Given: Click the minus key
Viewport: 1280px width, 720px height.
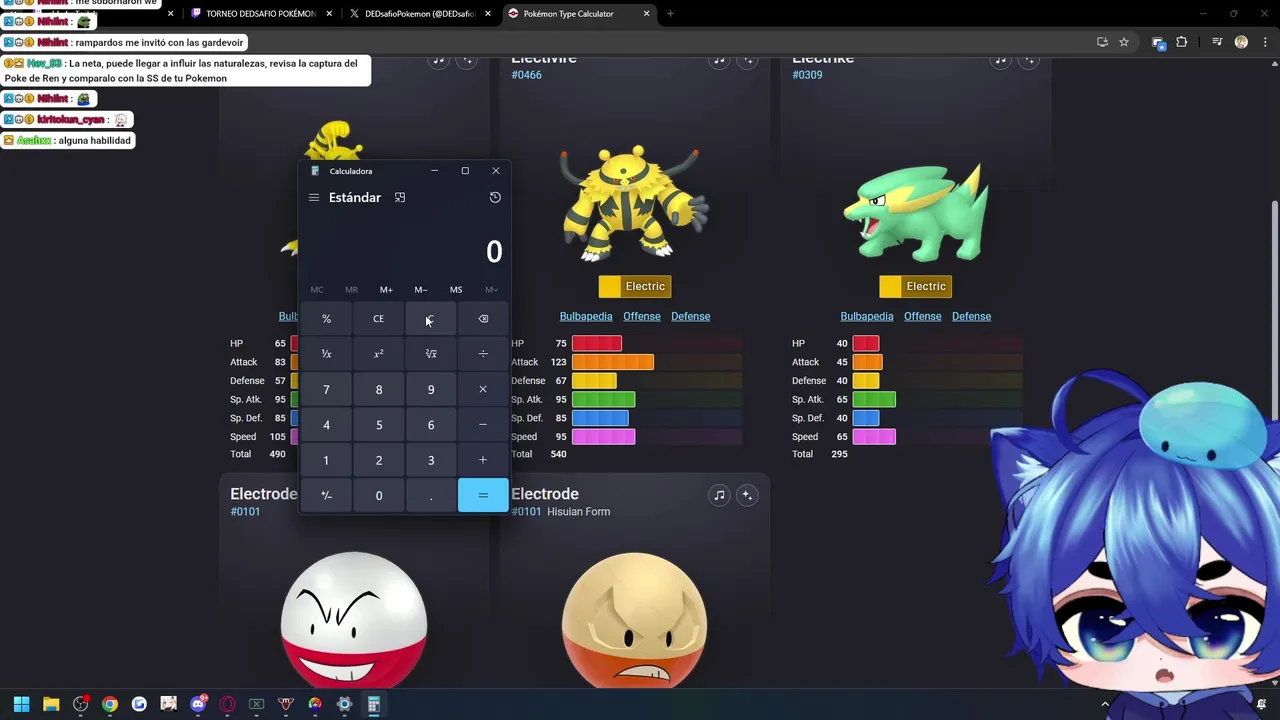Looking at the screenshot, I should point(483,425).
